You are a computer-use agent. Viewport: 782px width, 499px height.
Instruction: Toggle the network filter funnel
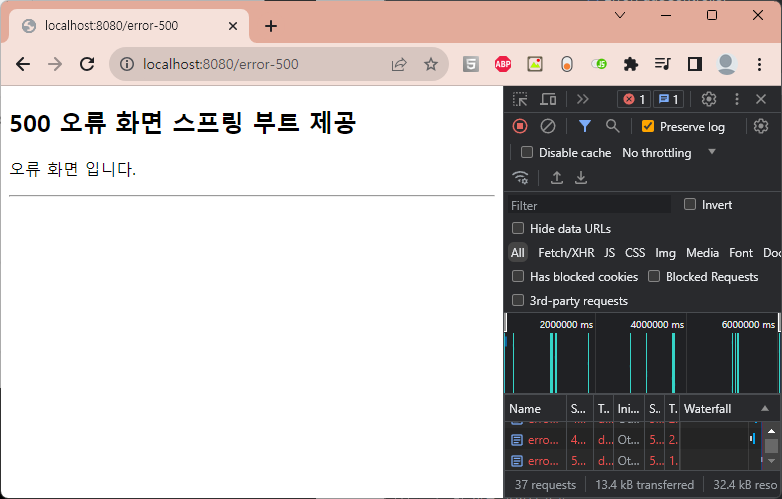click(585, 127)
